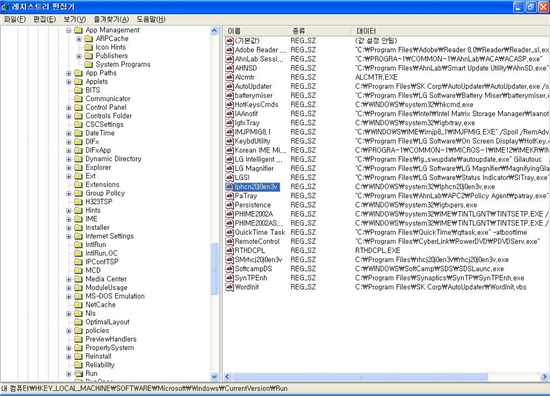
Task: Click the LGSI value icon
Action: point(229,177)
